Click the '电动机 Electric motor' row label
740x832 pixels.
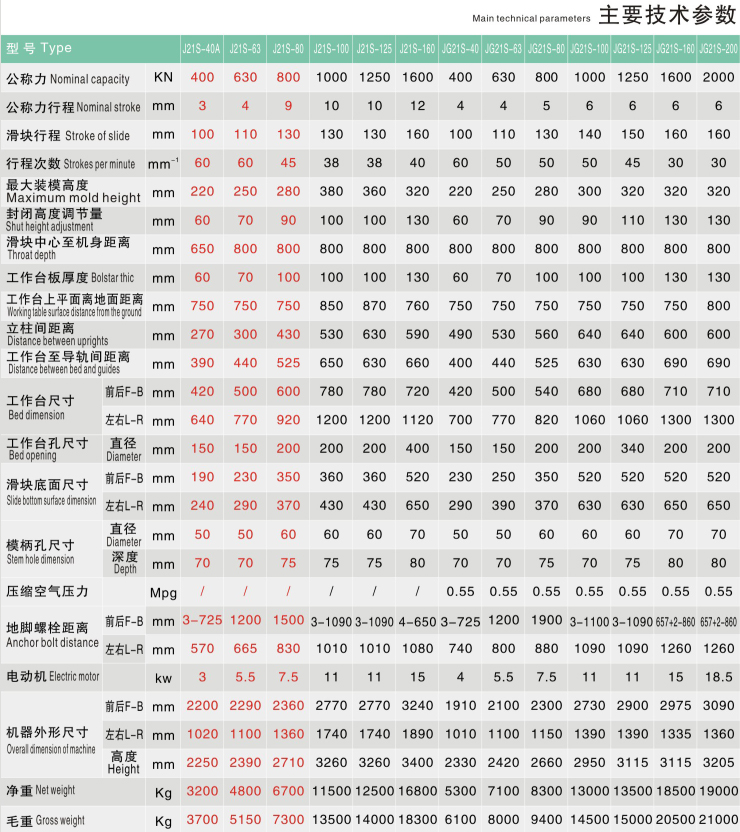53,677
